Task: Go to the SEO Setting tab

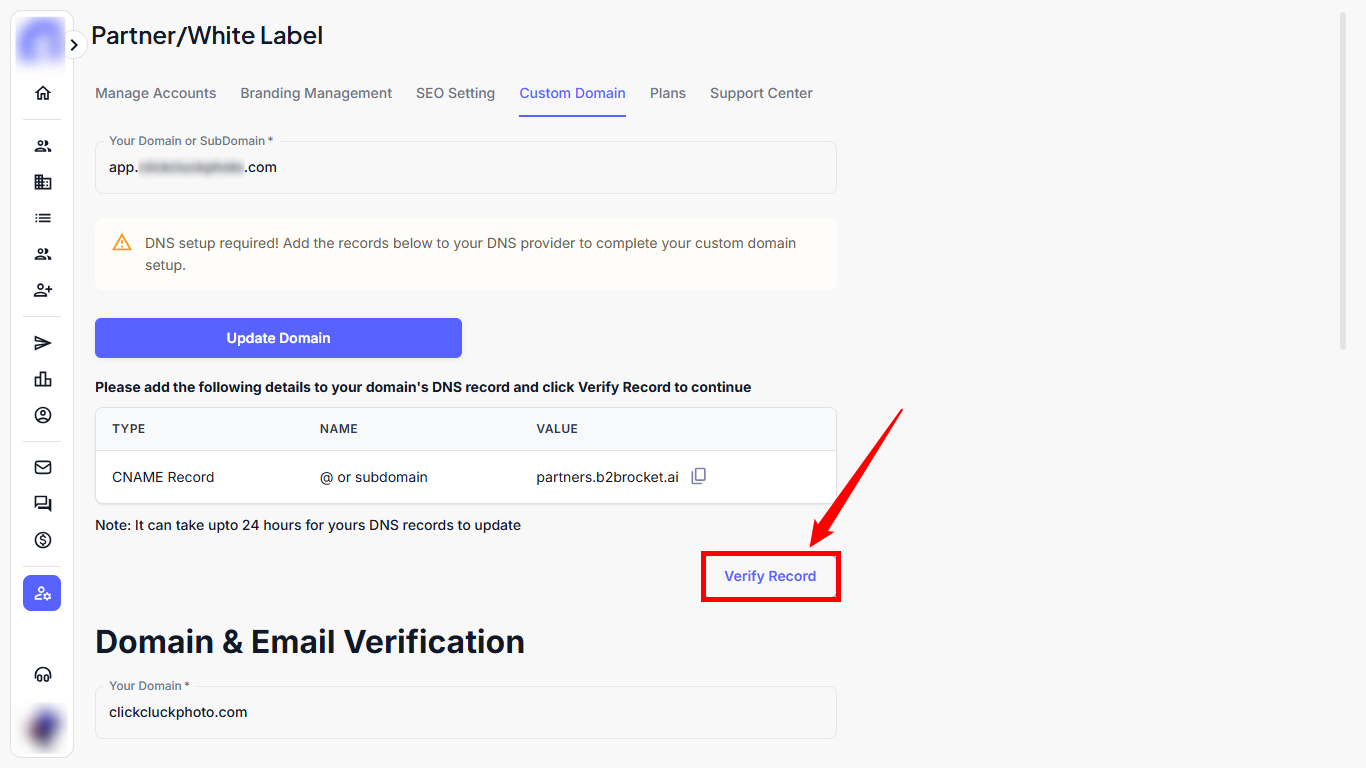Action: (455, 93)
